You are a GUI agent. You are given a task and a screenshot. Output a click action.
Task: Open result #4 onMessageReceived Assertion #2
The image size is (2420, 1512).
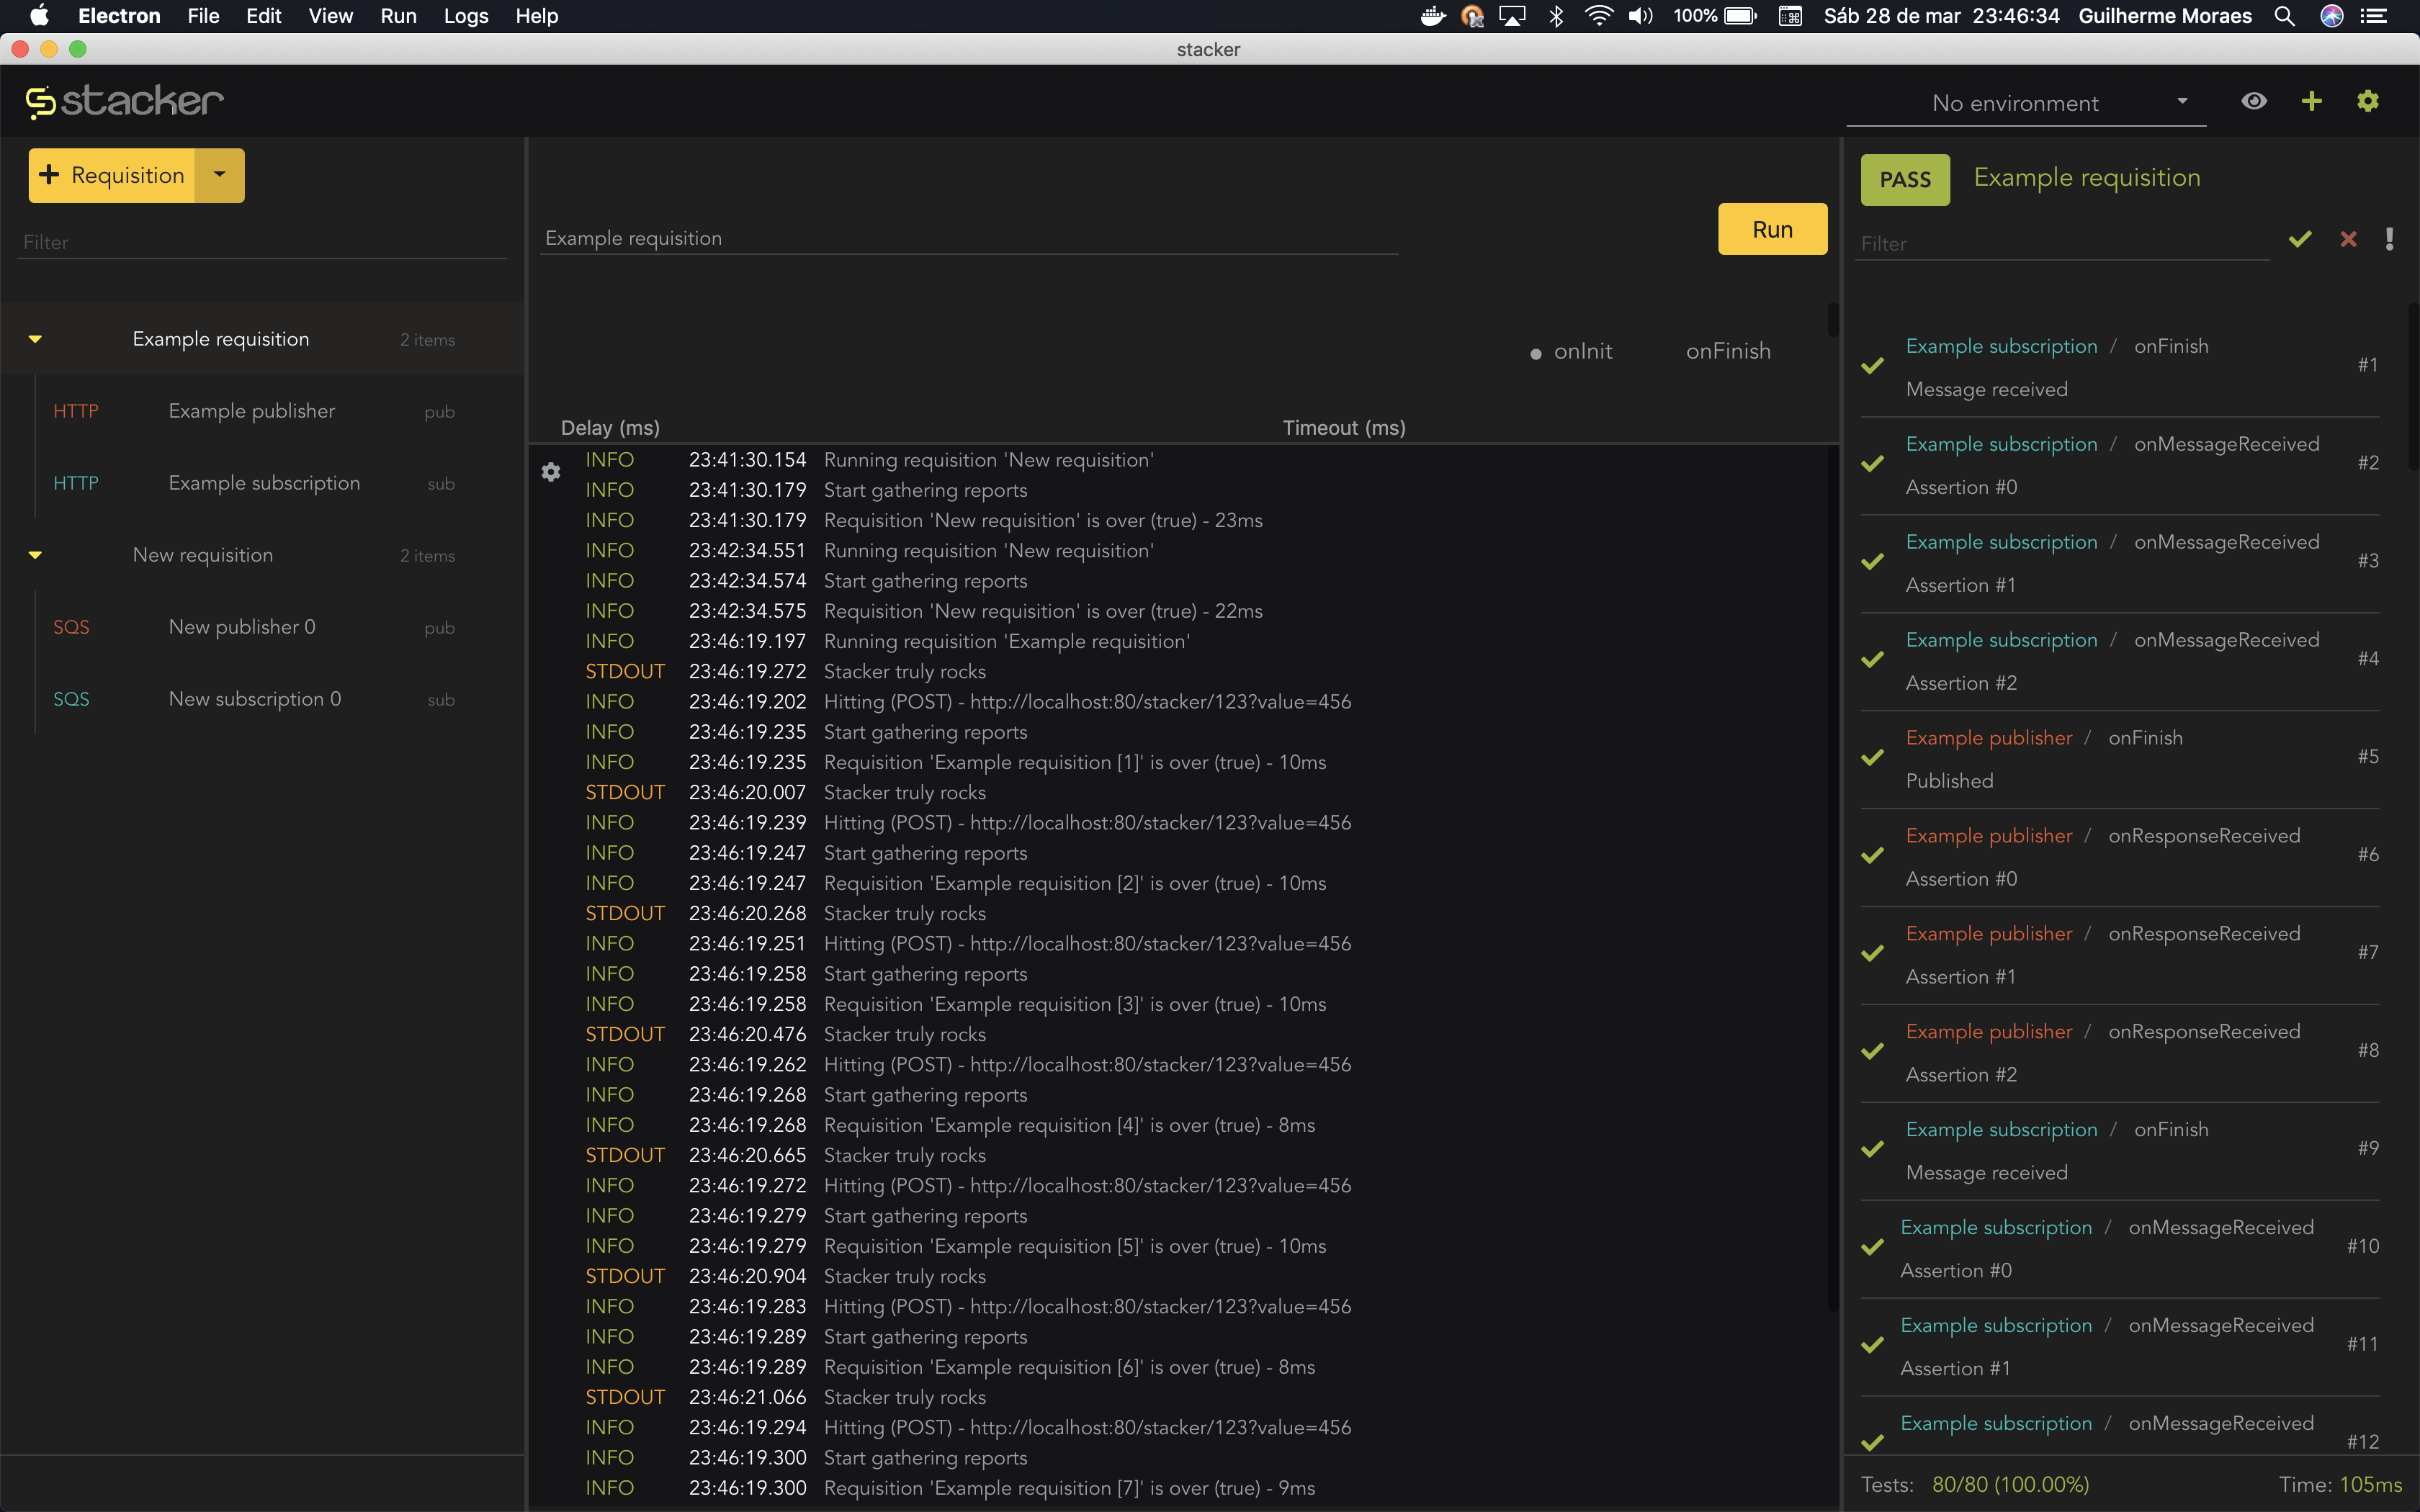[2119, 661]
